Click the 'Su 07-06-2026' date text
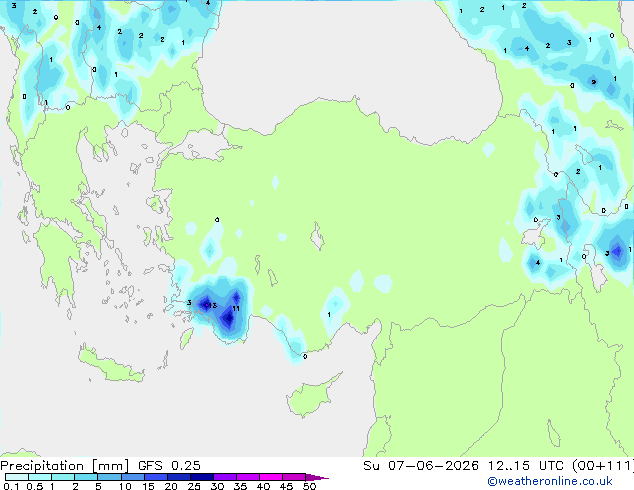The height and width of the screenshot is (490, 634). coord(421,466)
